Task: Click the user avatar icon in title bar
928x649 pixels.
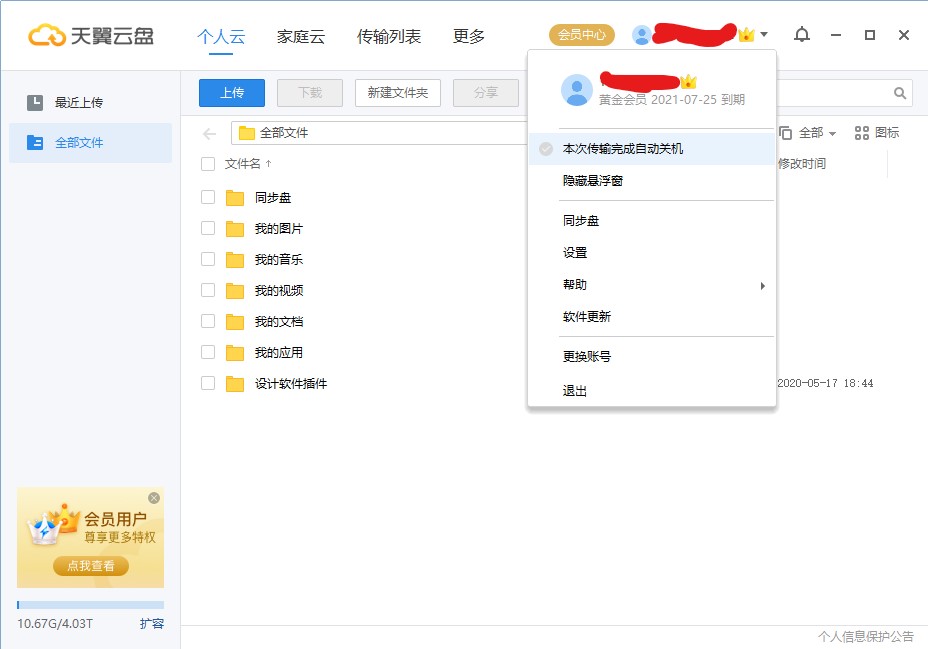Action: (x=642, y=35)
